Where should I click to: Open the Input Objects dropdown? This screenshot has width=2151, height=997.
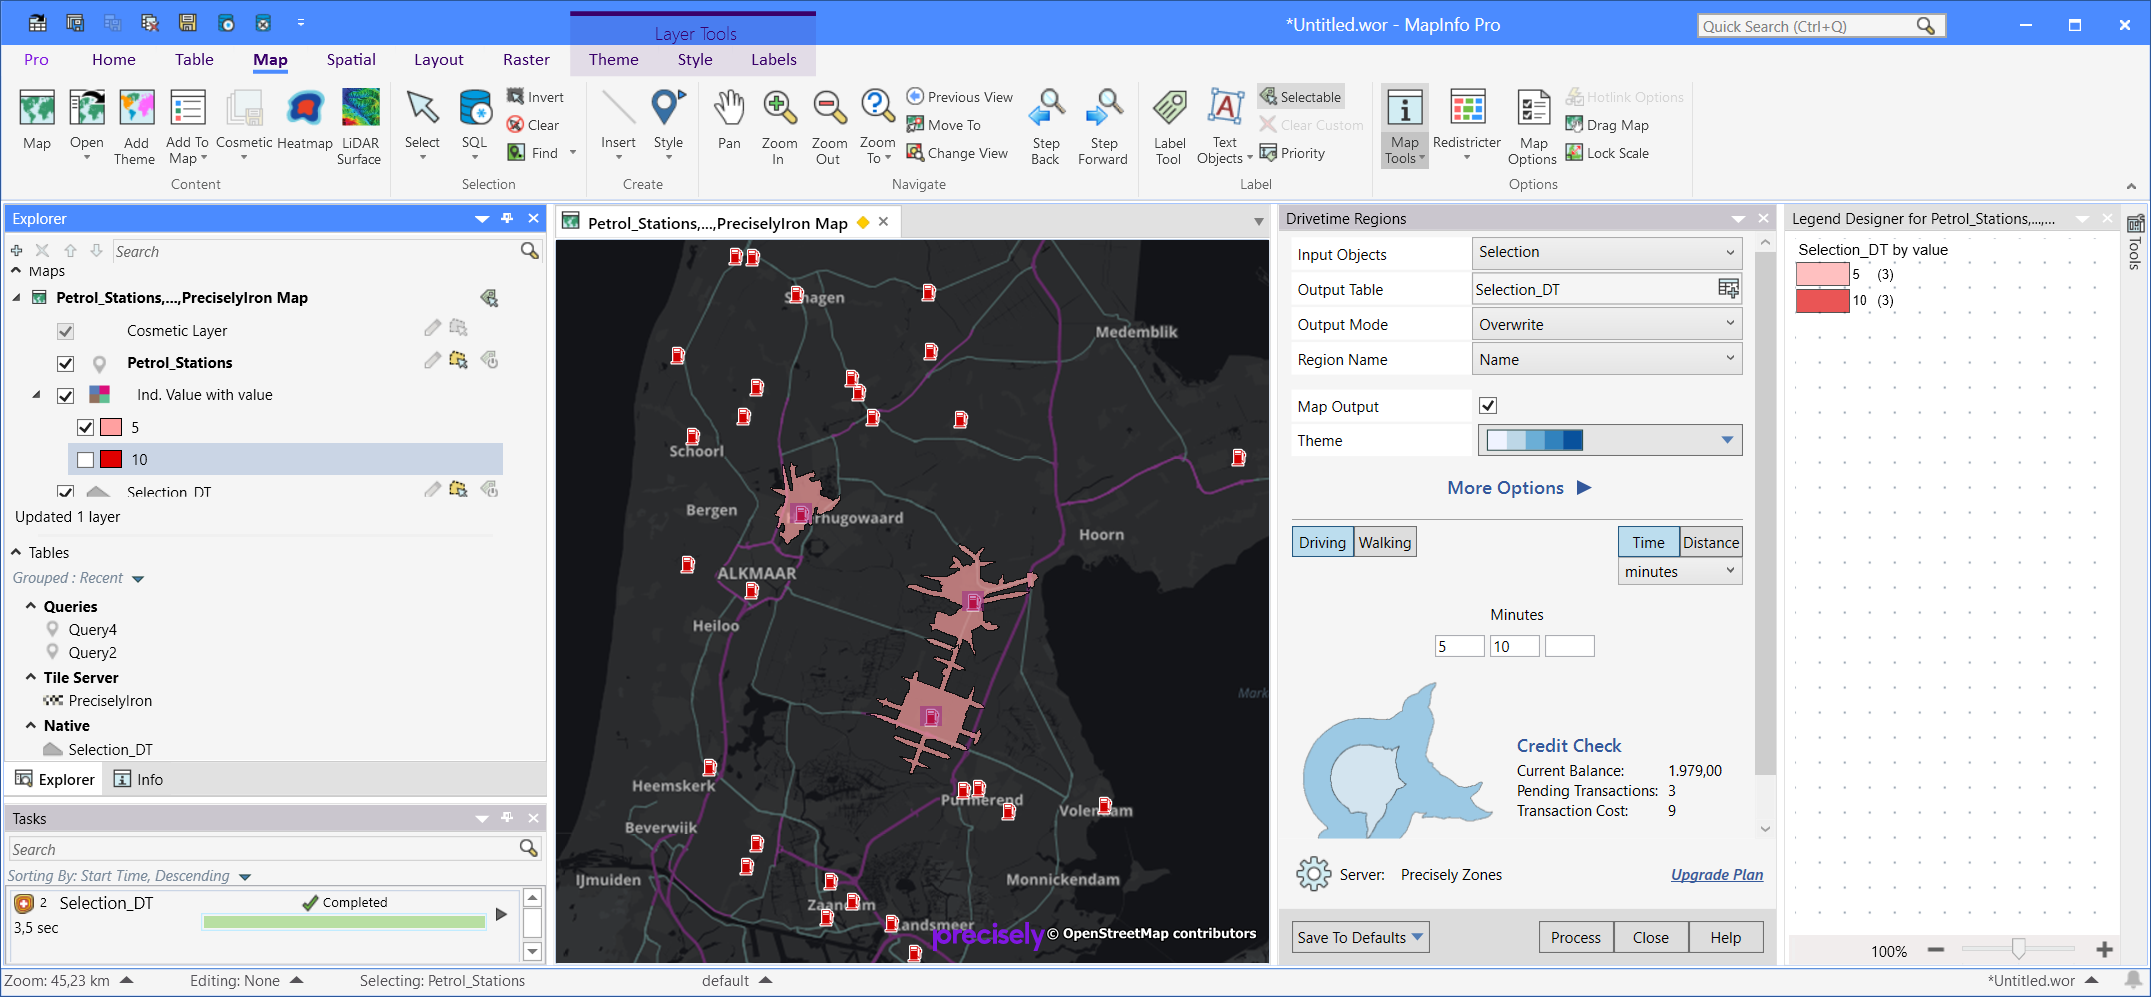pos(1607,252)
